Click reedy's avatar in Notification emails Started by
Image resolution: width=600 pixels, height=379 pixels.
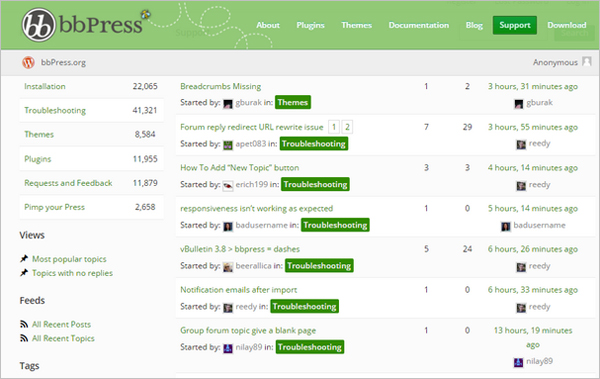tap(228, 307)
